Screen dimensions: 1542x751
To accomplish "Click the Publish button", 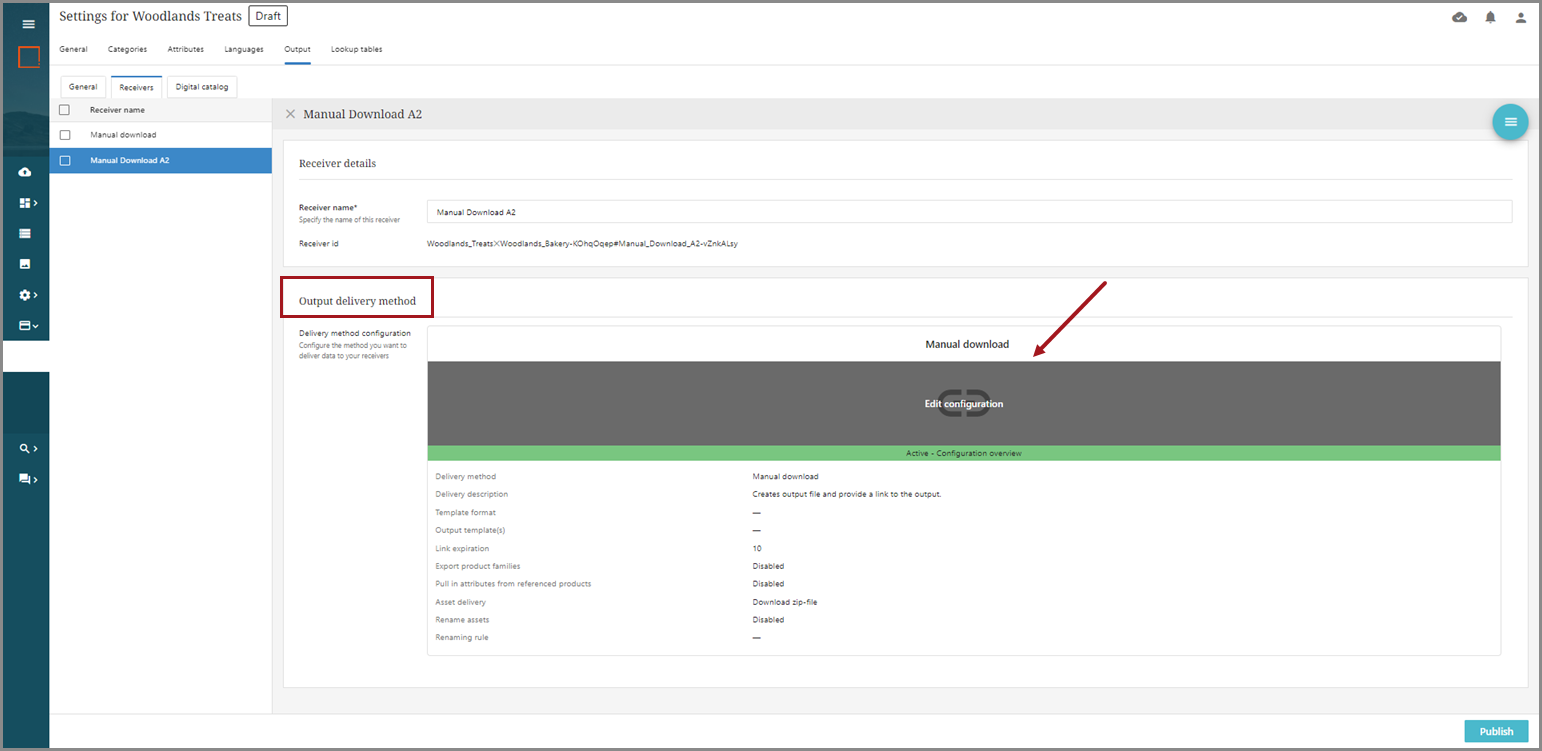I will 1496,731.
